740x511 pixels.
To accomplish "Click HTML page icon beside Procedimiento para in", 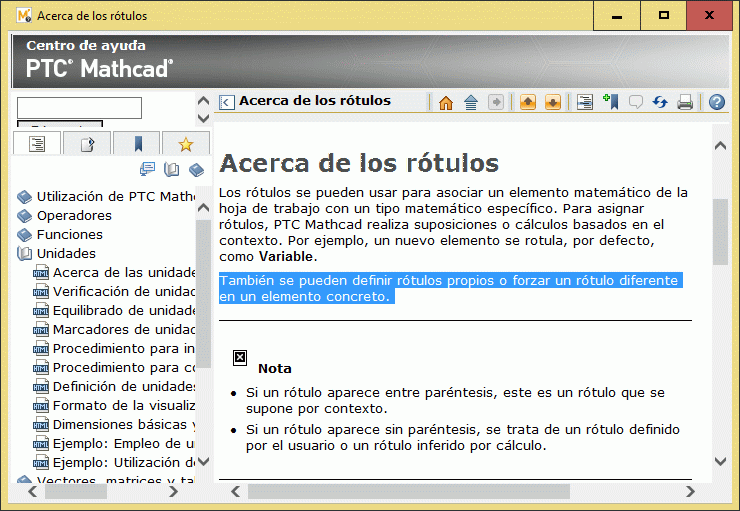I will (x=41, y=349).
